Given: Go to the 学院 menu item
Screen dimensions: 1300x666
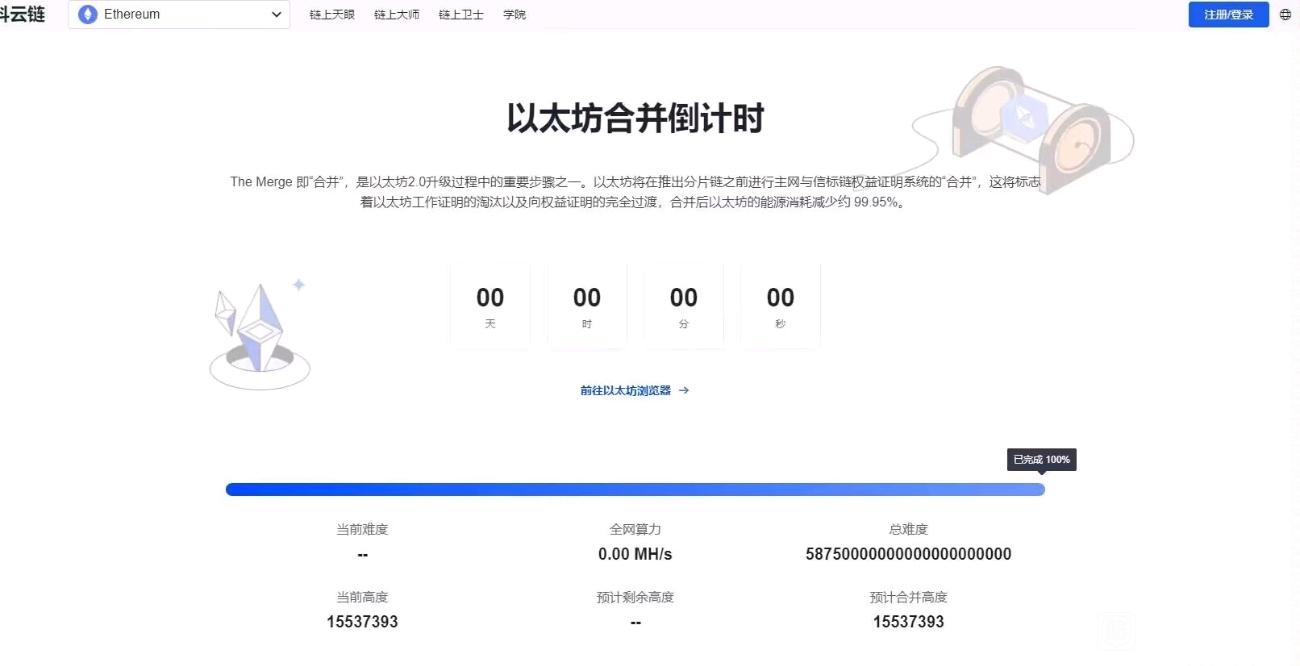Looking at the screenshot, I should coord(514,15).
